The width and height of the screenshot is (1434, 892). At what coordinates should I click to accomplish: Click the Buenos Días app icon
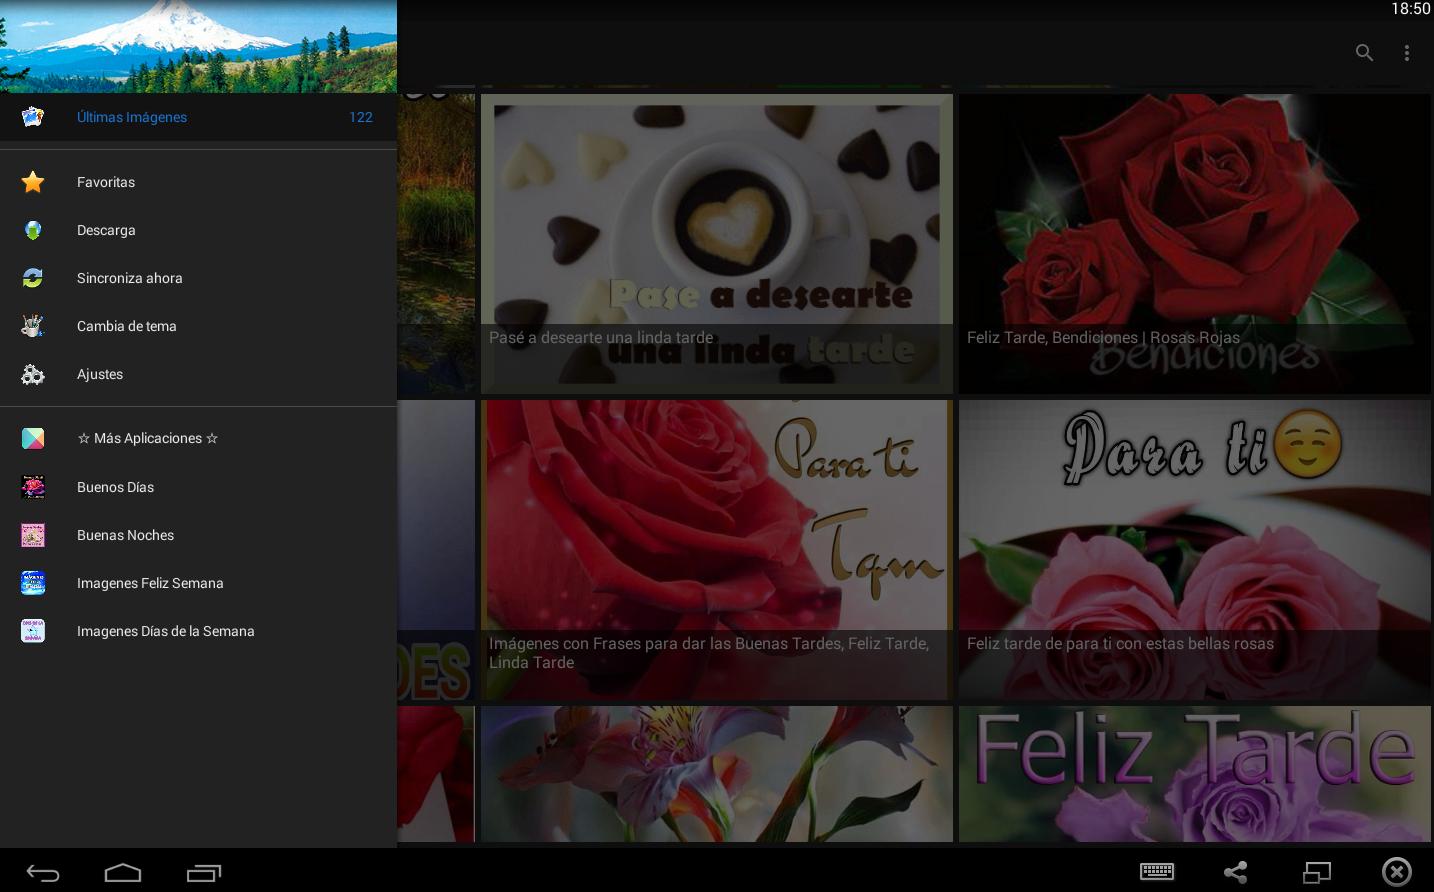(x=33, y=487)
